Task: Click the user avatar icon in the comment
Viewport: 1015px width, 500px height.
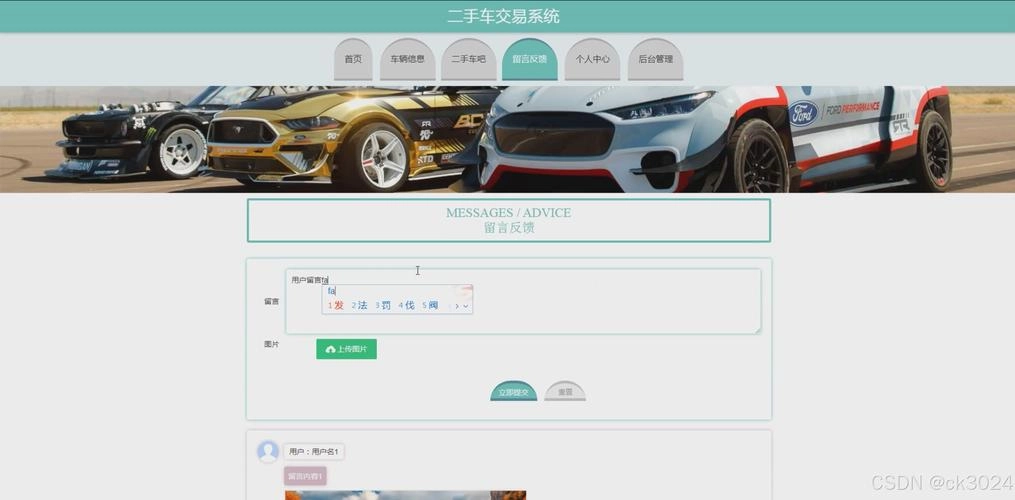Action: [x=268, y=451]
